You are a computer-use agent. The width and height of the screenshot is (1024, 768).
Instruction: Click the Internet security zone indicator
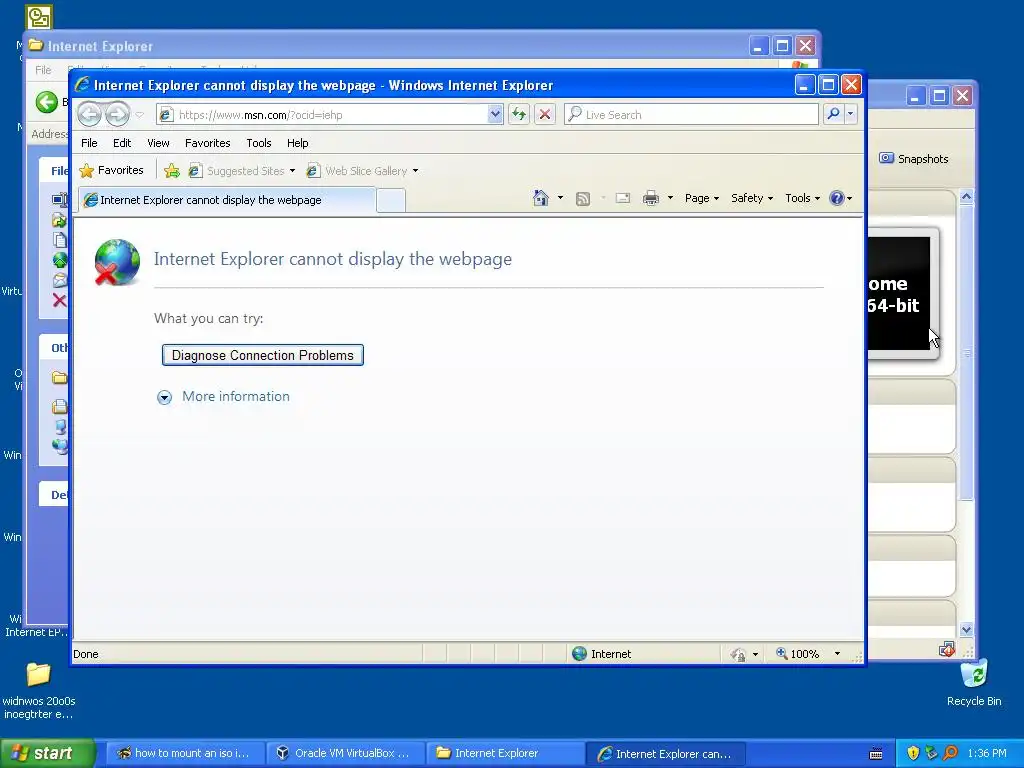tap(601, 654)
